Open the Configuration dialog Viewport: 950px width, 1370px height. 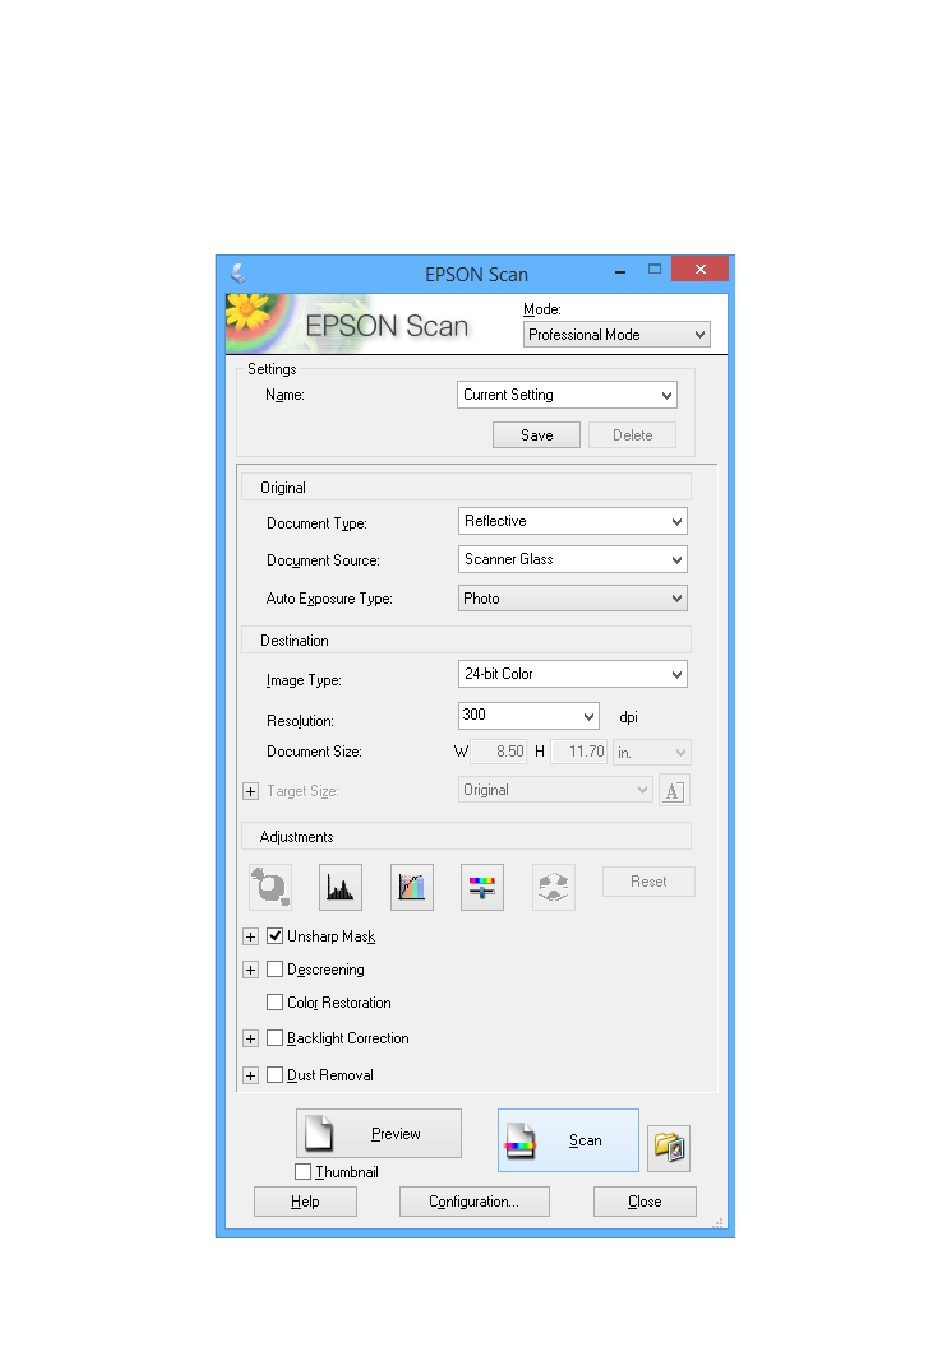(474, 1201)
